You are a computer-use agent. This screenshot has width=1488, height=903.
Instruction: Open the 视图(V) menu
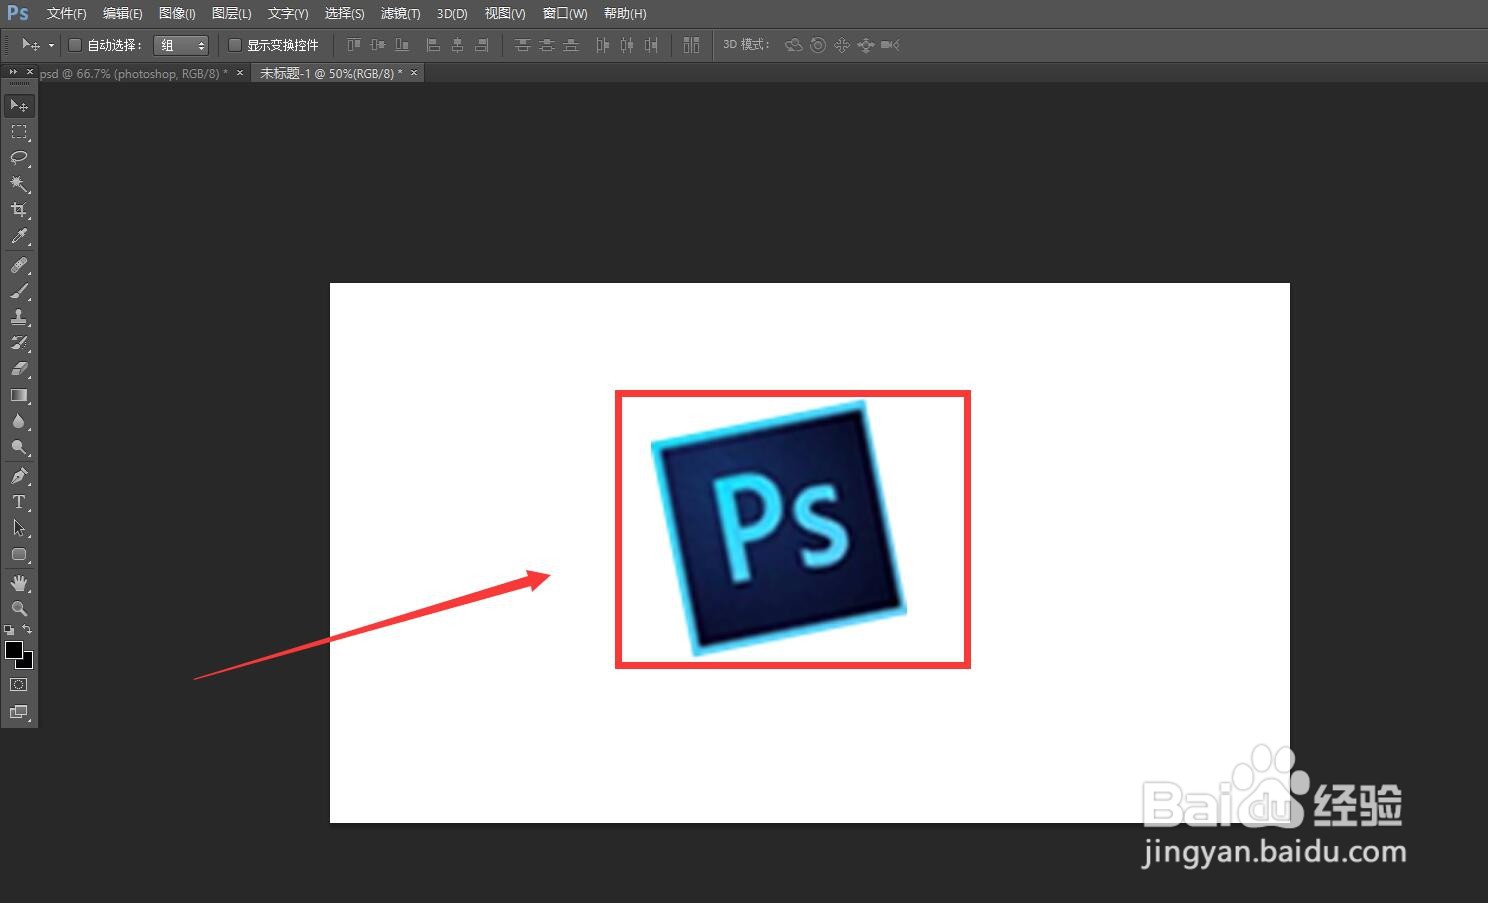coord(505,14)
